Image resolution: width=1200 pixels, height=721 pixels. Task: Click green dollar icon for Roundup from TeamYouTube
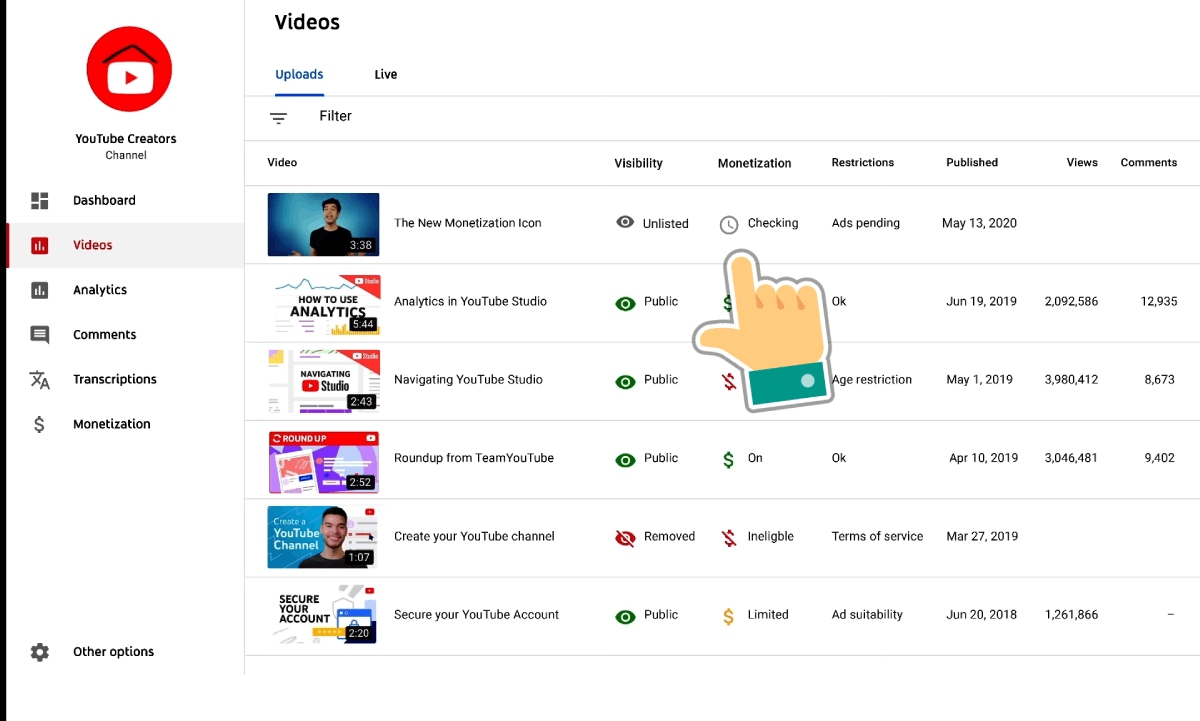click(729, 459)
